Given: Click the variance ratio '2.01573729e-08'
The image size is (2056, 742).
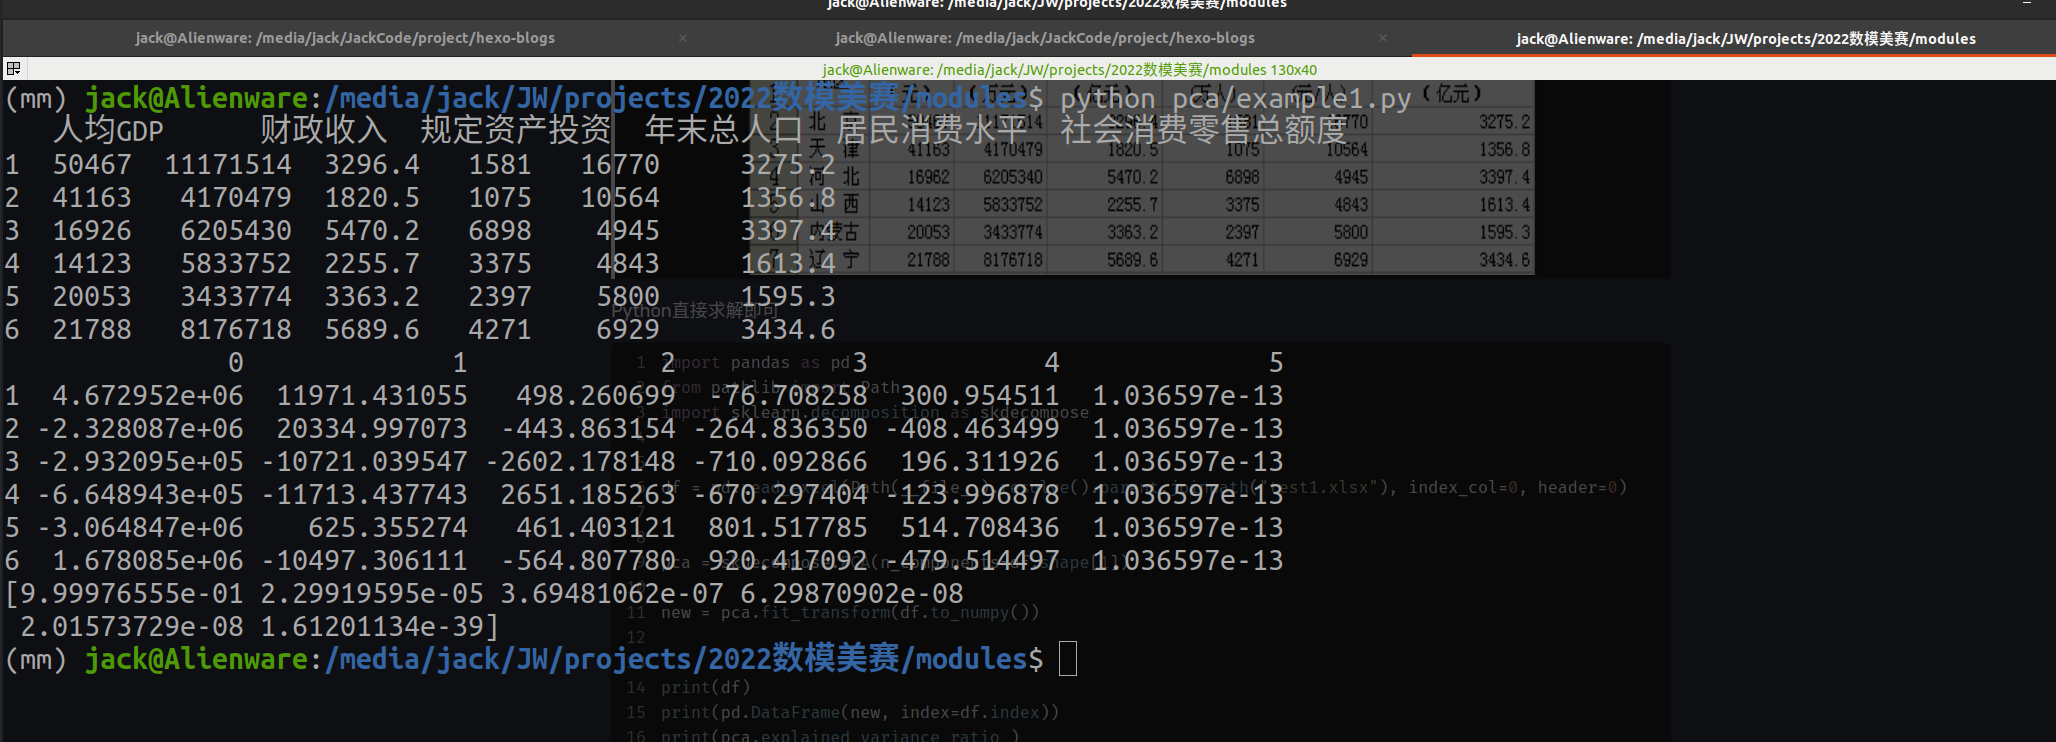Looking at the screenshot, I should click(x=132, y=626).
